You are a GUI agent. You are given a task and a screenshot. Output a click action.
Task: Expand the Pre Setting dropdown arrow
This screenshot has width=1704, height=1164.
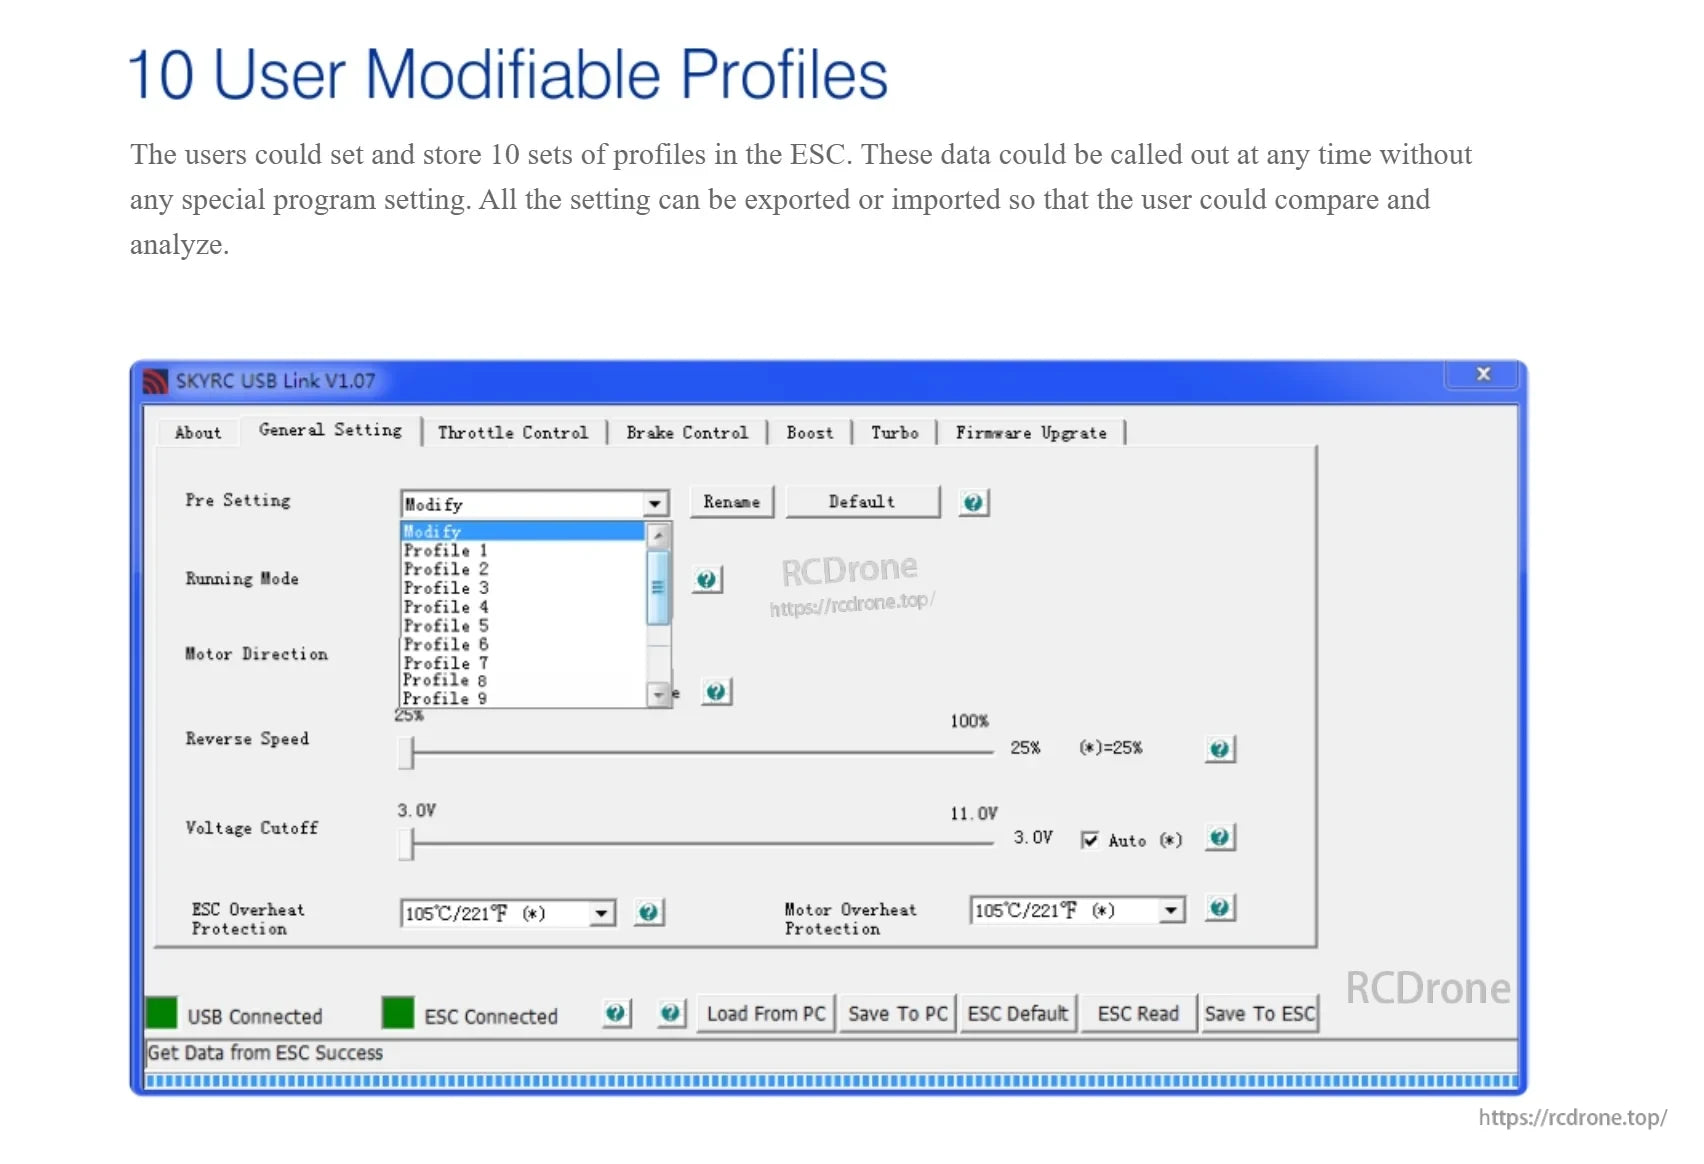pyautogui.click(x=655, y=504)
